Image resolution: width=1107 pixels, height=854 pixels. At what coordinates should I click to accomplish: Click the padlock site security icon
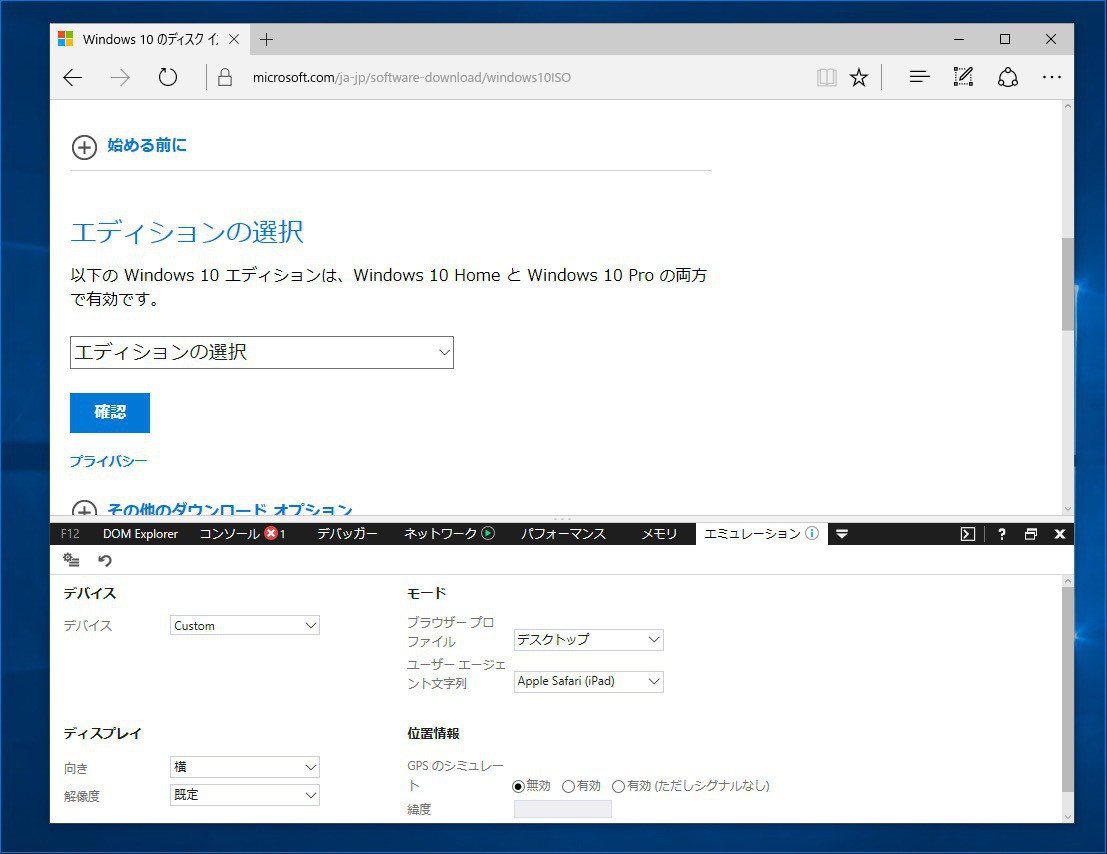225,78
